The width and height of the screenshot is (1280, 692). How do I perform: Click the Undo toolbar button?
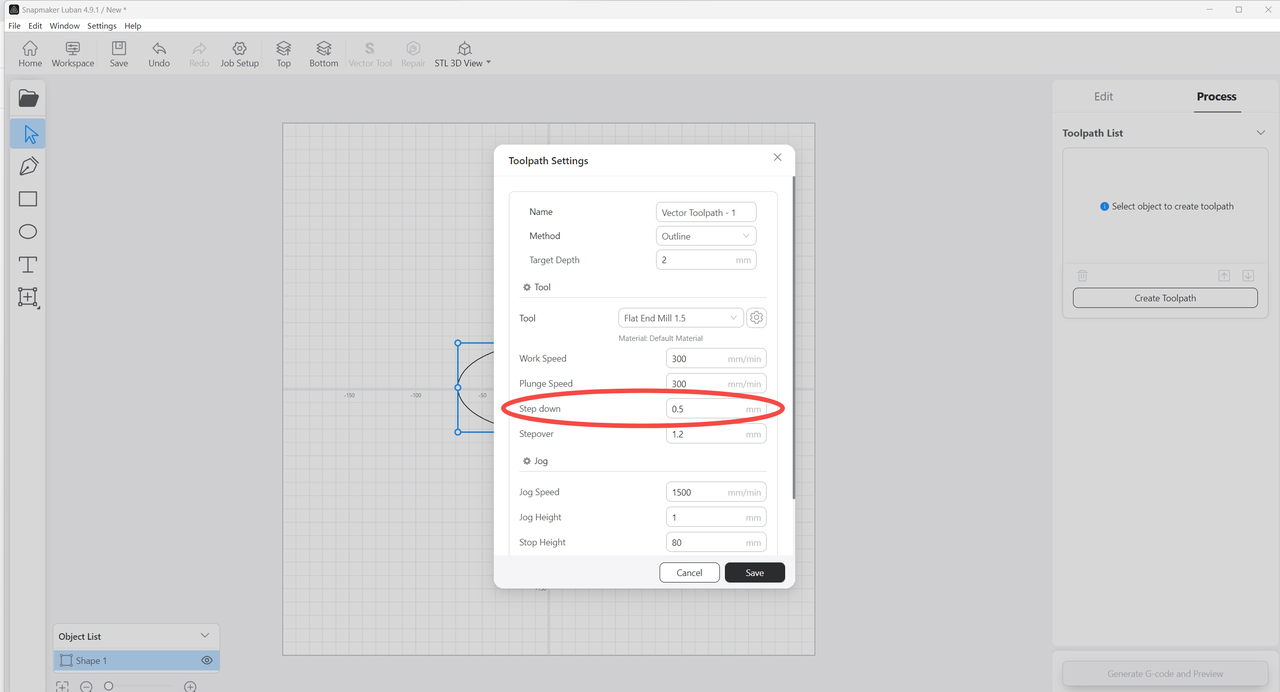tap(159, 54)
